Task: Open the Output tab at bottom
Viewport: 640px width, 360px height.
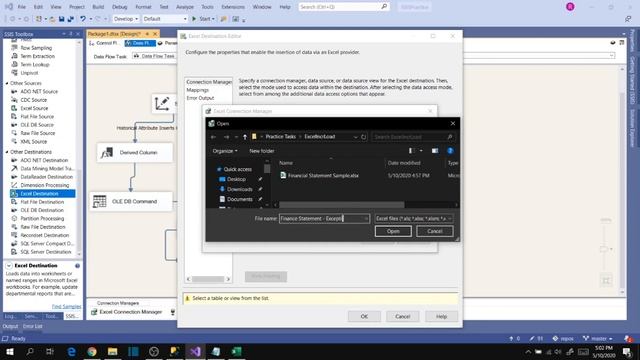Action: pyautogui.click(x=10, y=327)
